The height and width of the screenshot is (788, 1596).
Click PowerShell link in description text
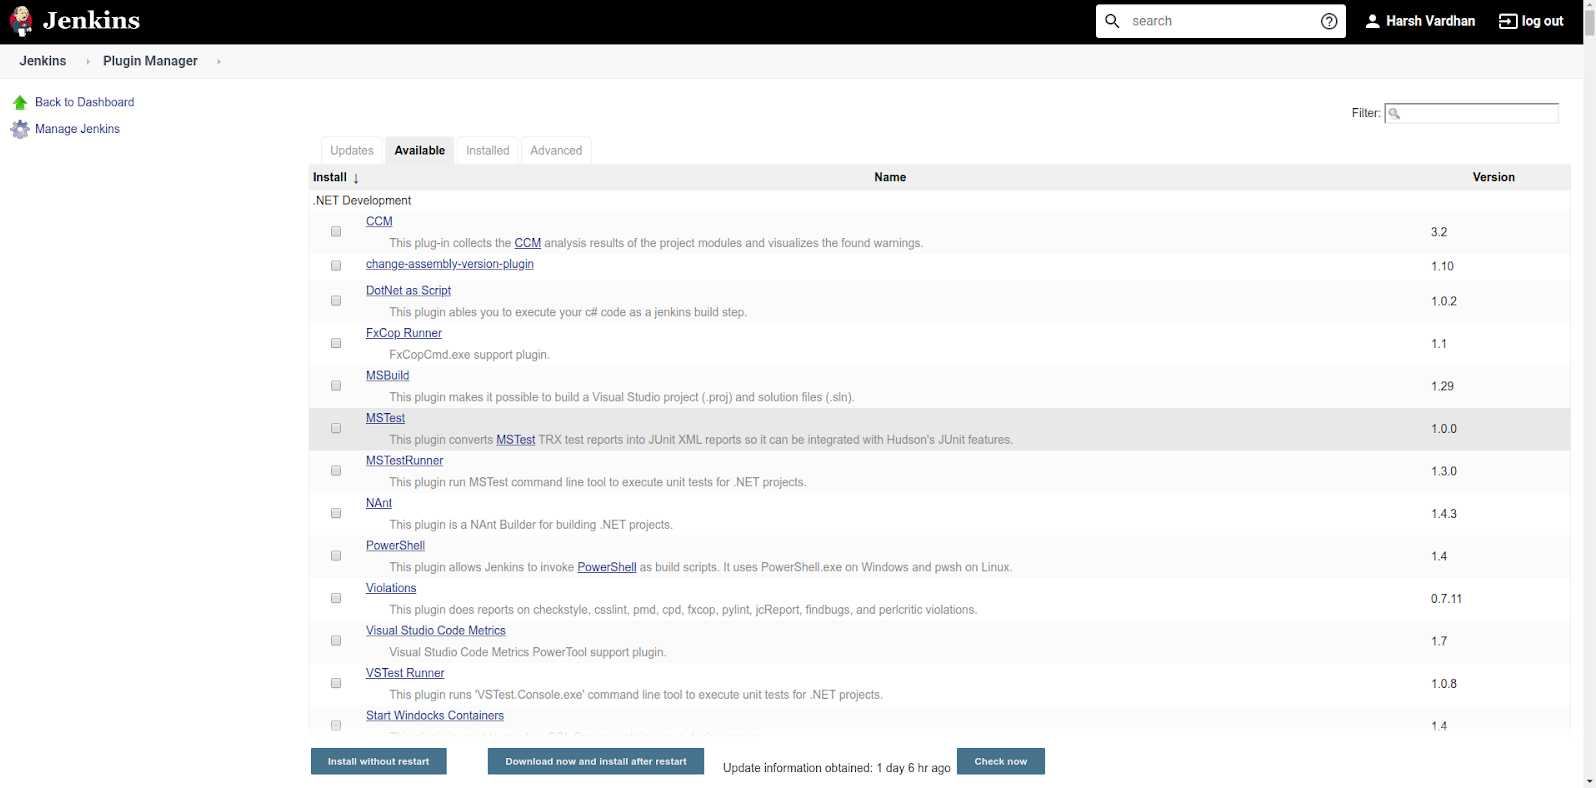pos(607,567)
